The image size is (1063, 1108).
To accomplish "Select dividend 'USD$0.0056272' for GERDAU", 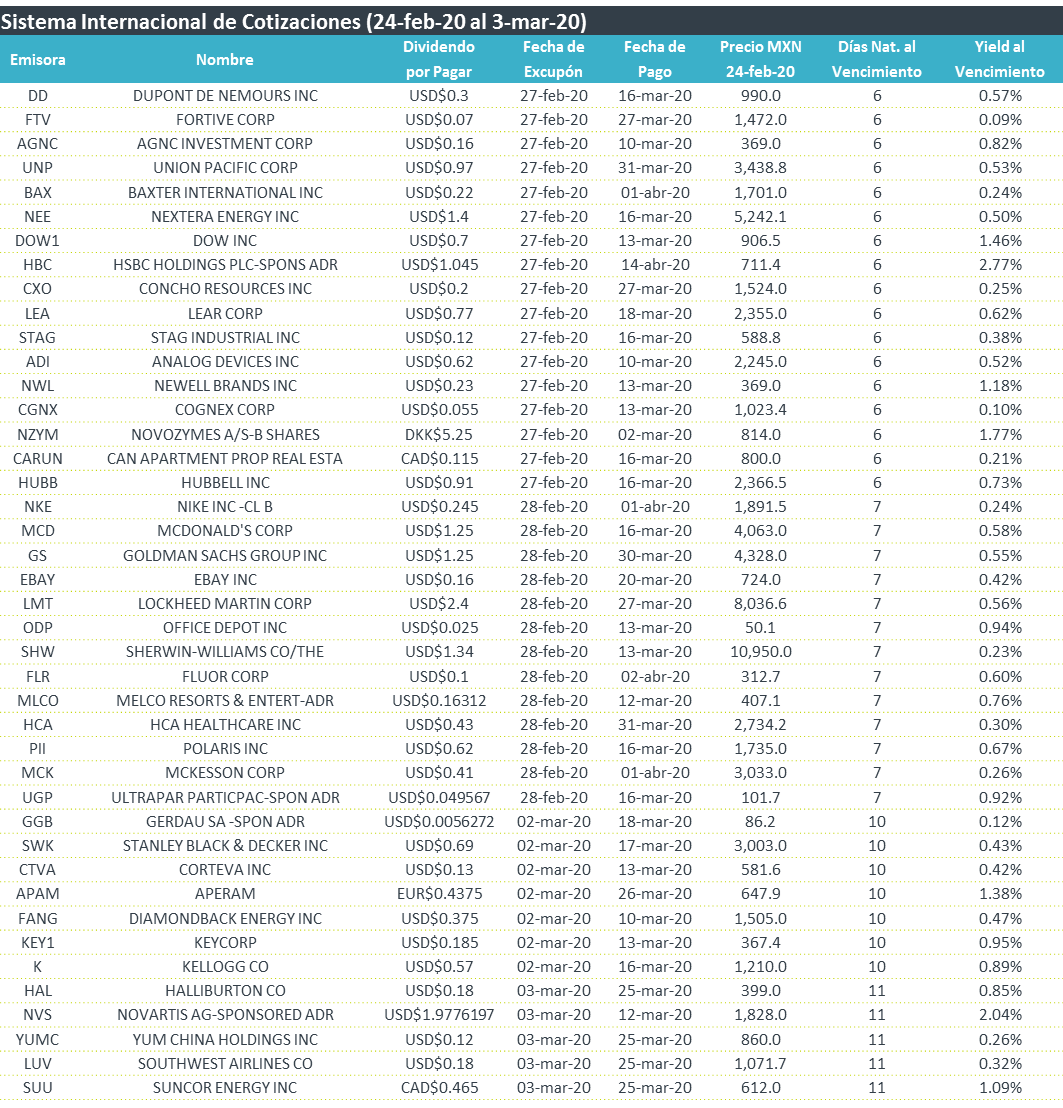I will point(439,821).
